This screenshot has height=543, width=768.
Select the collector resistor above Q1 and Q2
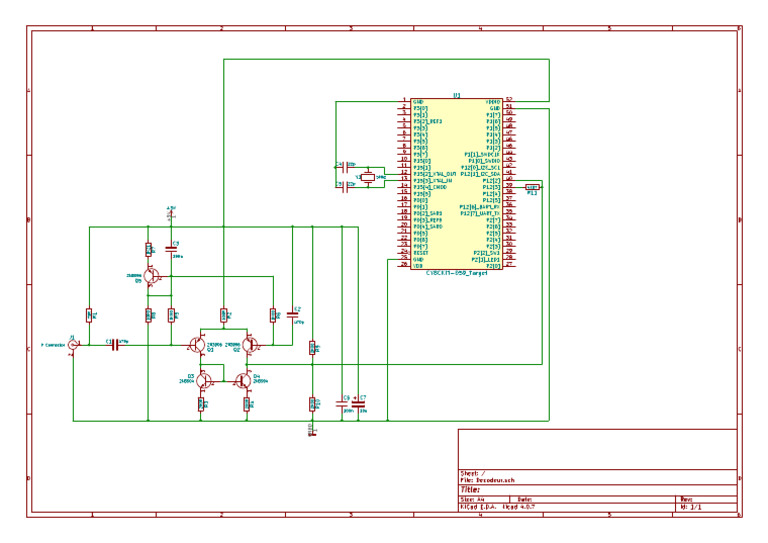click(223, 315)
